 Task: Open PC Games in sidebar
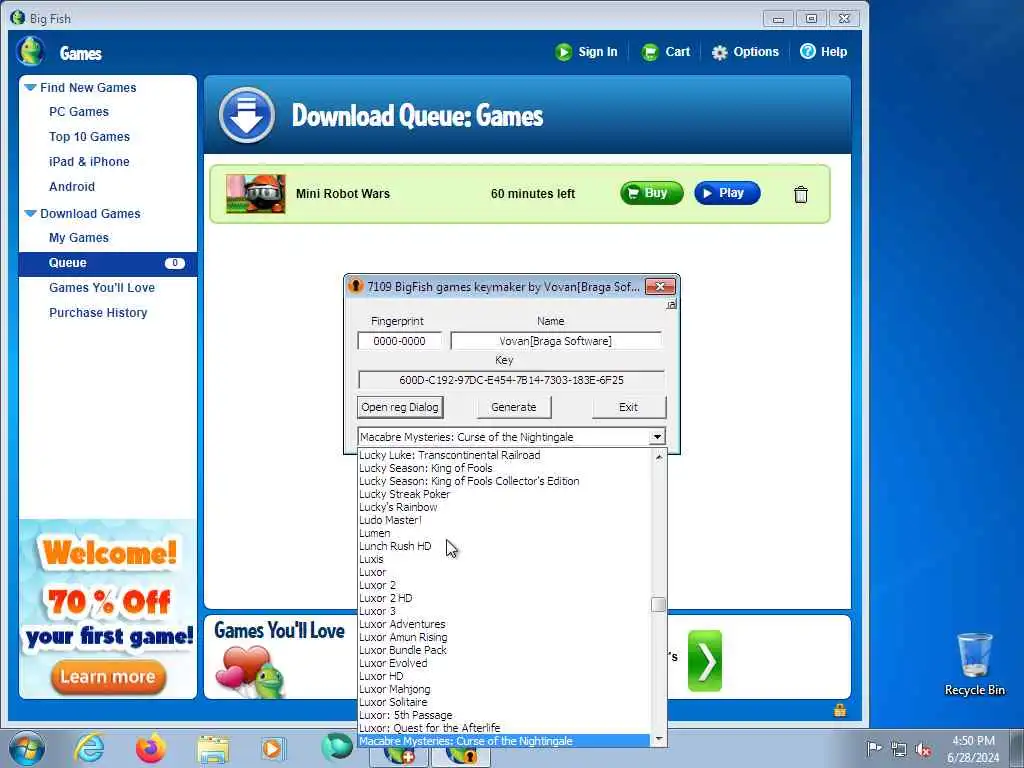click(x=78, y=112)
